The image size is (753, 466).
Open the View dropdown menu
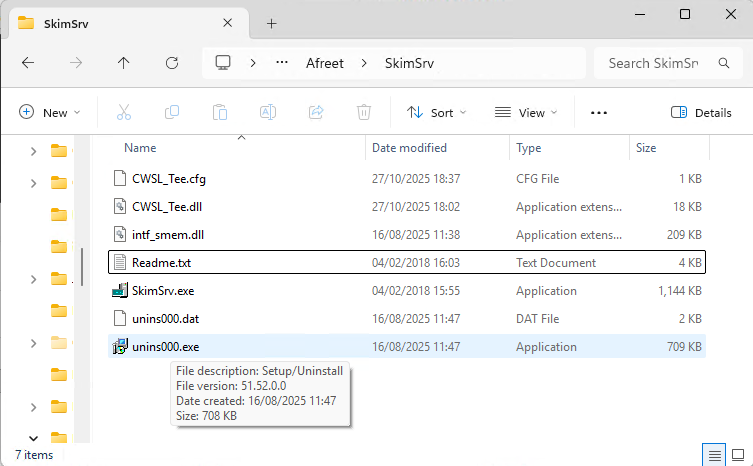click(x=526, y=113)
